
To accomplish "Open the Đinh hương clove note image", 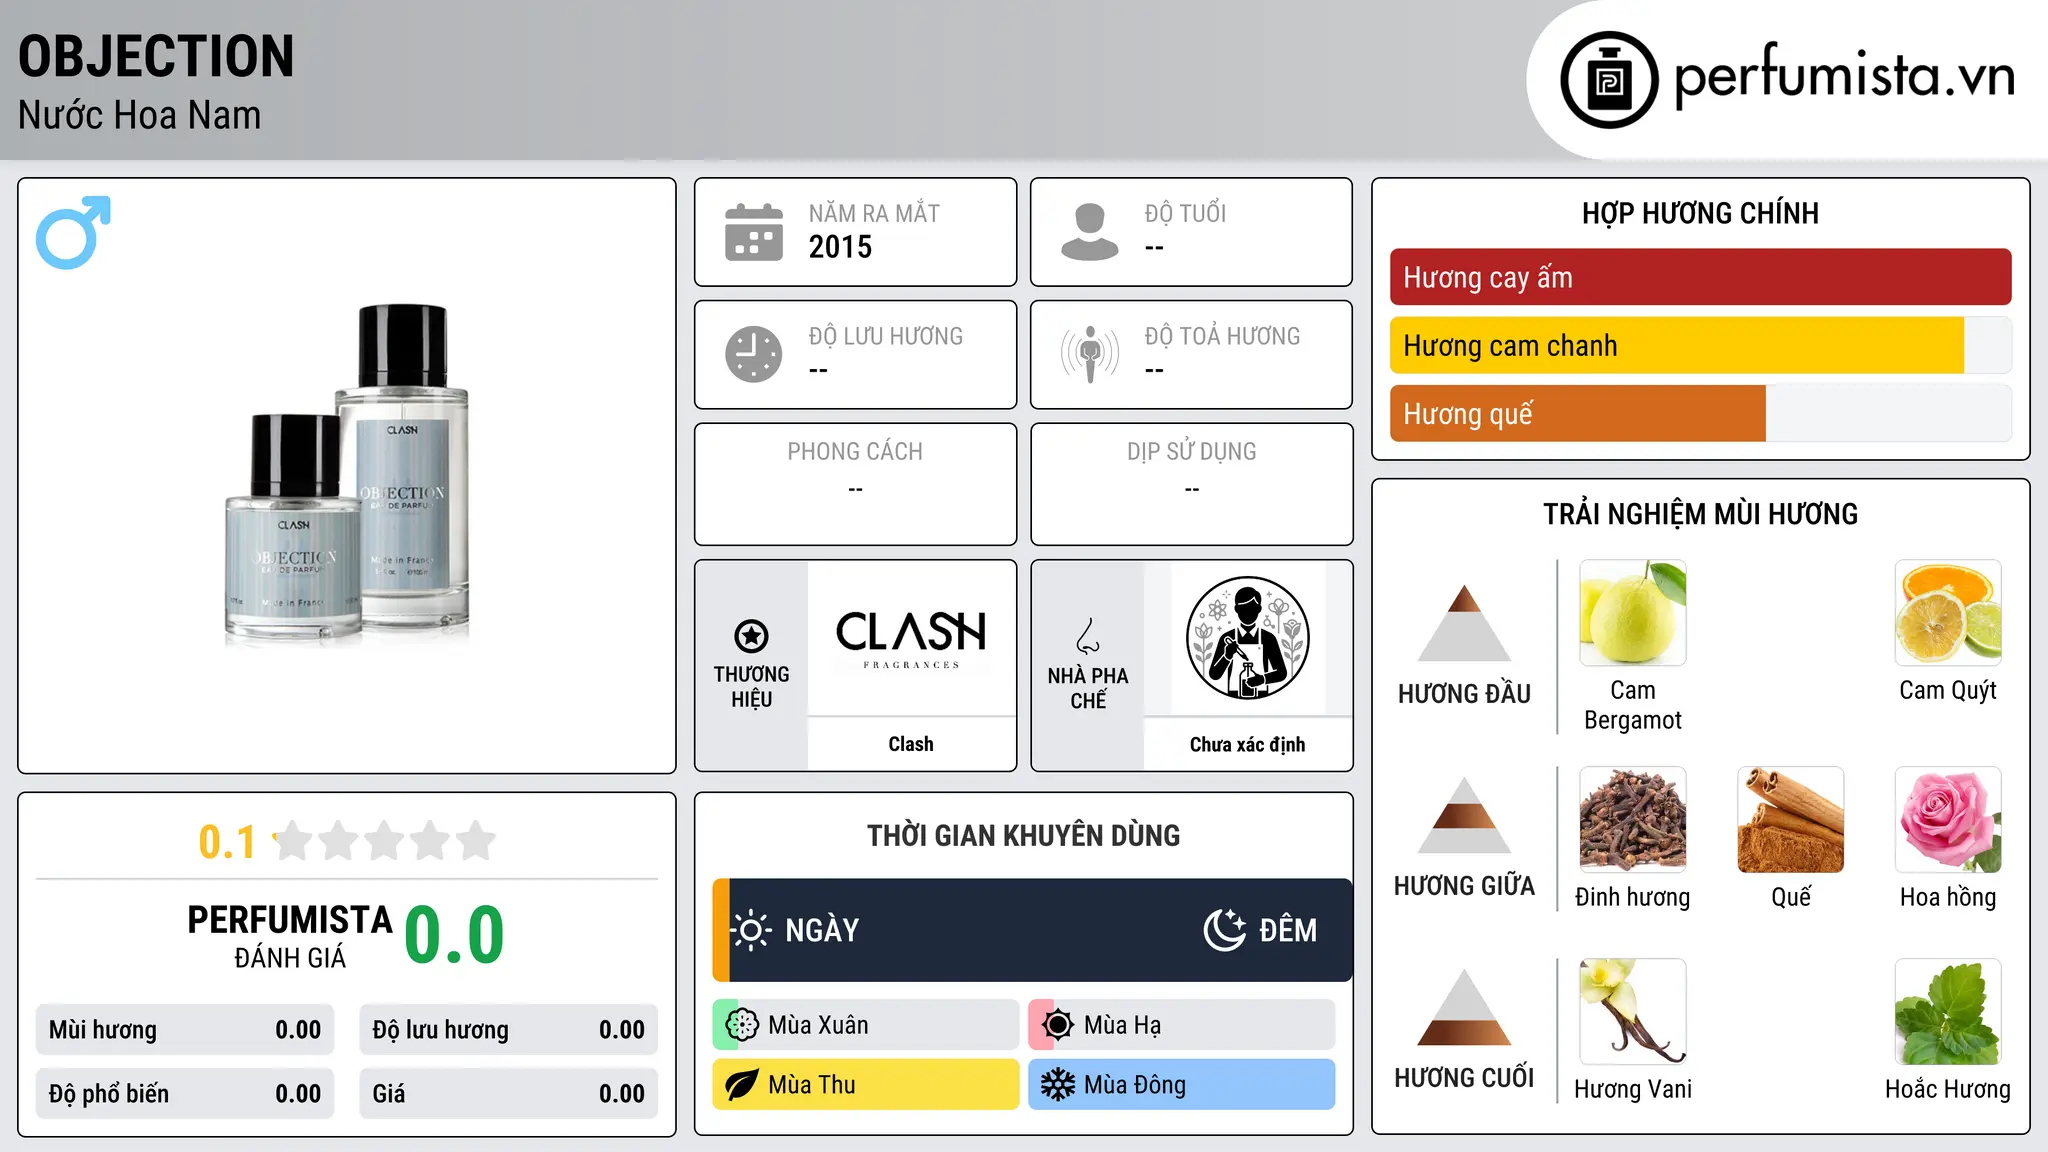I will click(1633, 820).
